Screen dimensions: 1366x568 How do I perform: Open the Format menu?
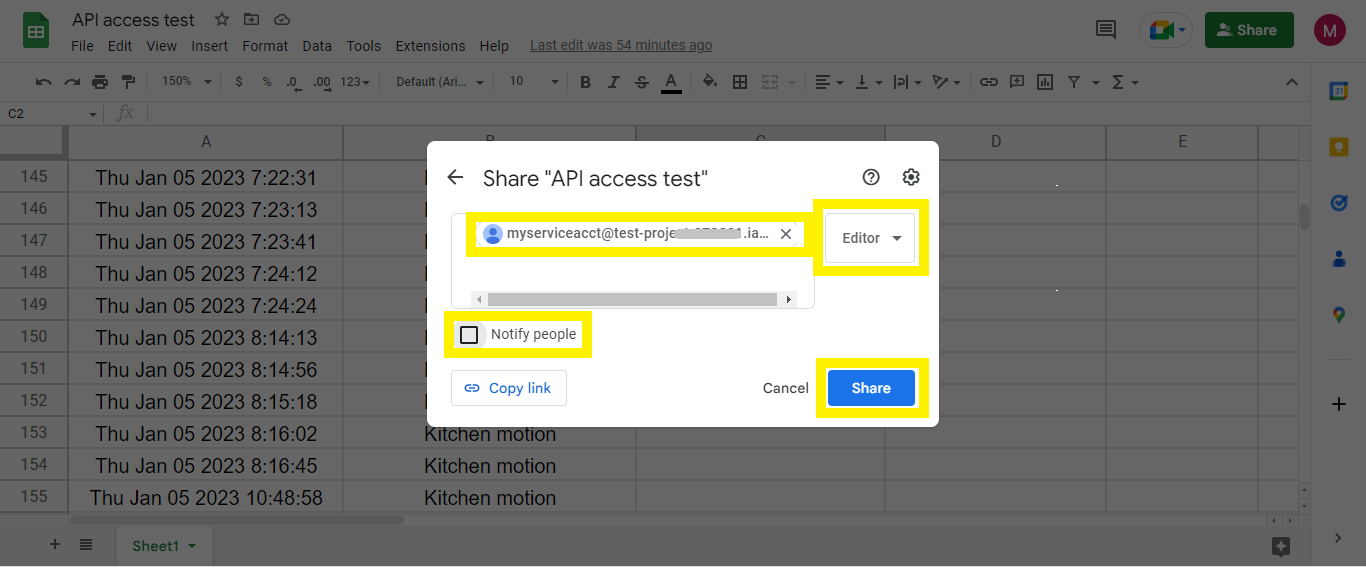click(x=265, y=46)
